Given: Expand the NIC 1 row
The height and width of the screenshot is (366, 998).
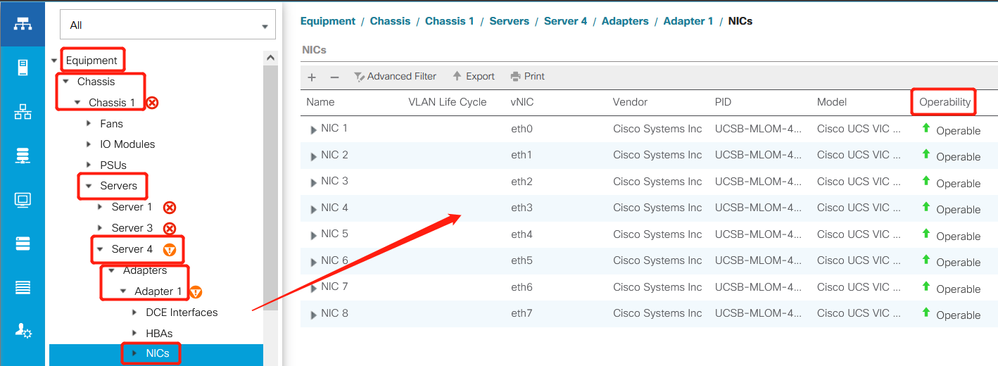Looking at the screenshot, I should click(313, 130).
